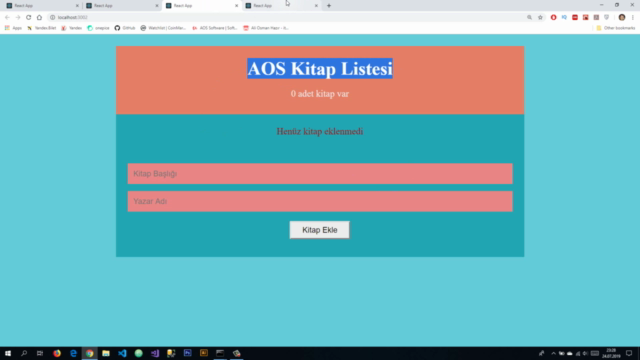Image resolution: width=640 pixels, height=360 pixels.
Task: Open Visual Studio from the taskbar
Action: coord(155,353)
